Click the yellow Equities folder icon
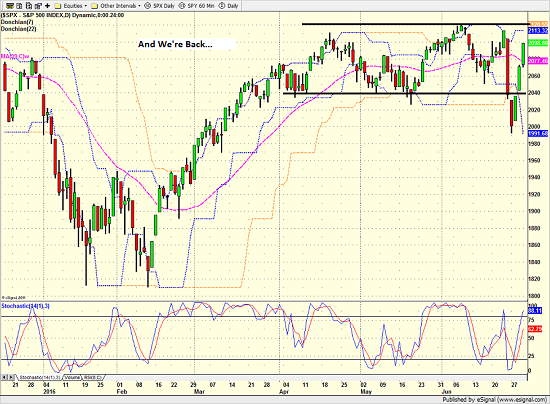This screenshot has height=404, width=550. click(58, 6)
